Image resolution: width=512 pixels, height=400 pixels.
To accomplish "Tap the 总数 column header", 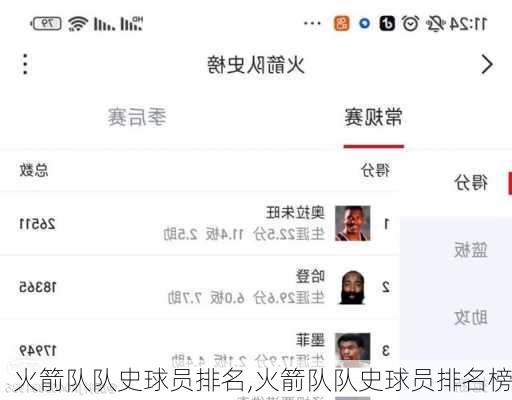I will (x=34, y=170).
